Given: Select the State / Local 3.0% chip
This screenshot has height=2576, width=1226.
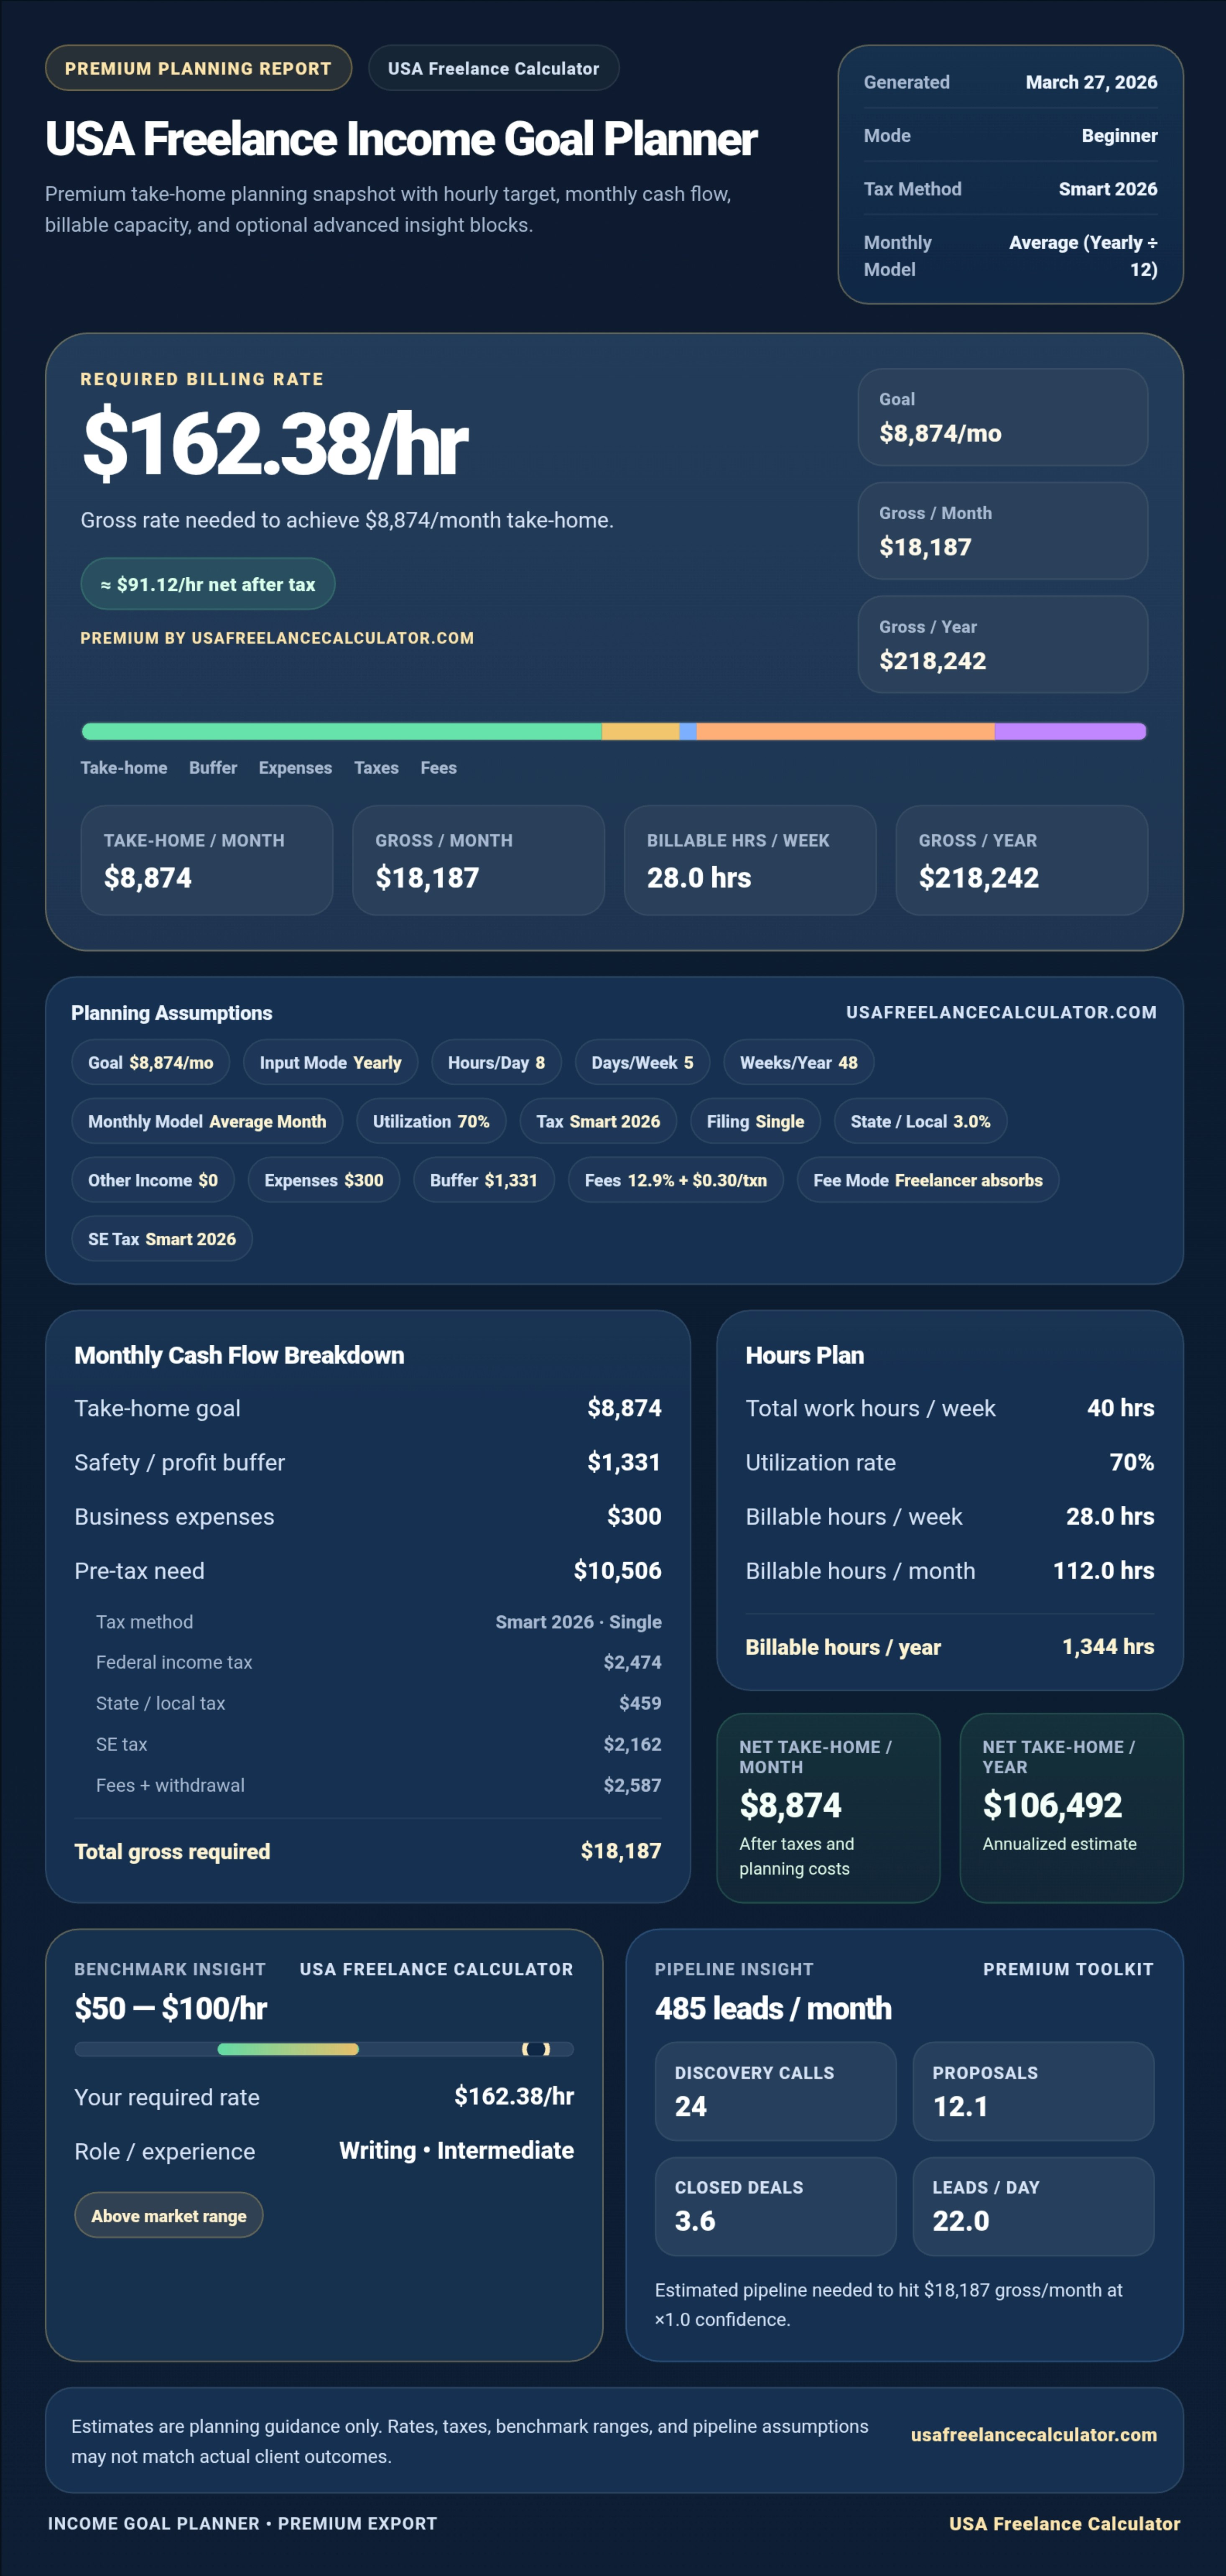Looking at the screenshot, I should coord(920,1121).
